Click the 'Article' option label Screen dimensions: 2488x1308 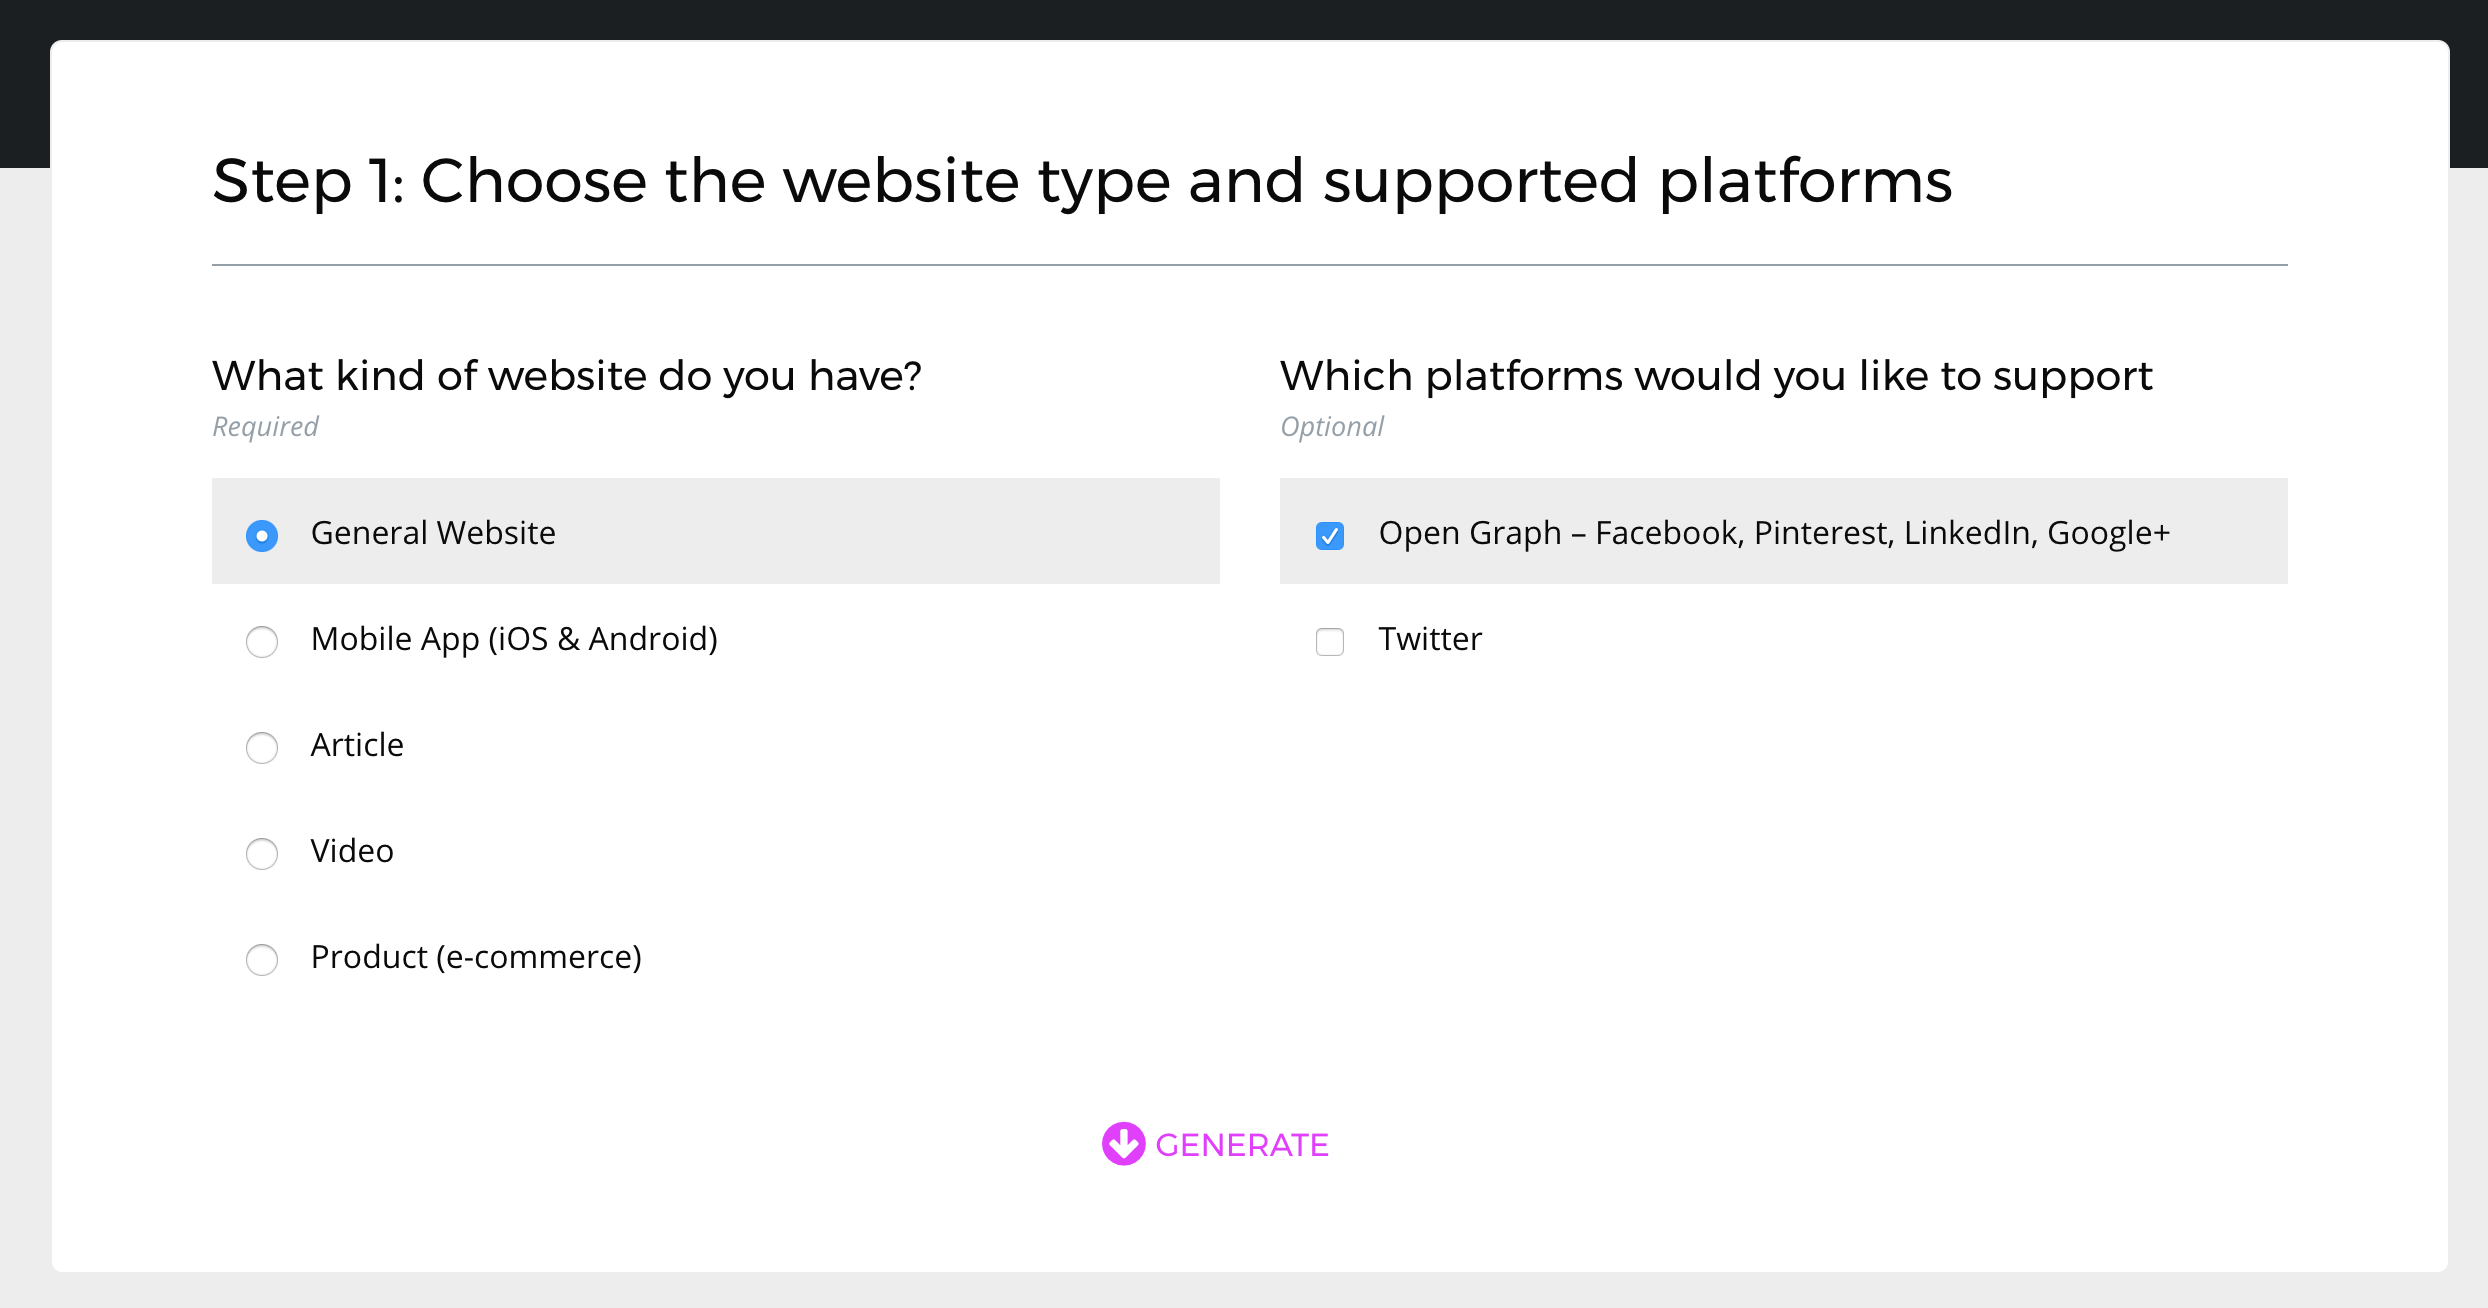tap(357, 745)
